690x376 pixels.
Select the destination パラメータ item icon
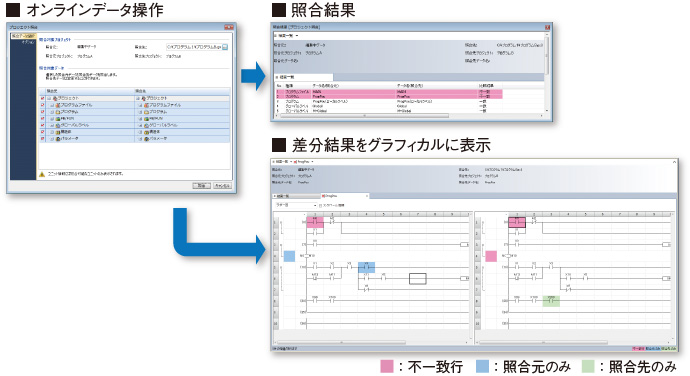tap(147, 139)
